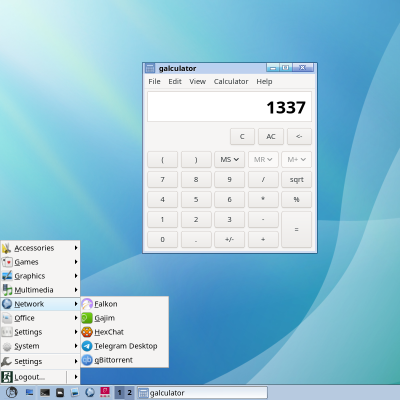Switch to workspace 2 in the pager
The image size is (400, 400).
[x=129, y=393]
